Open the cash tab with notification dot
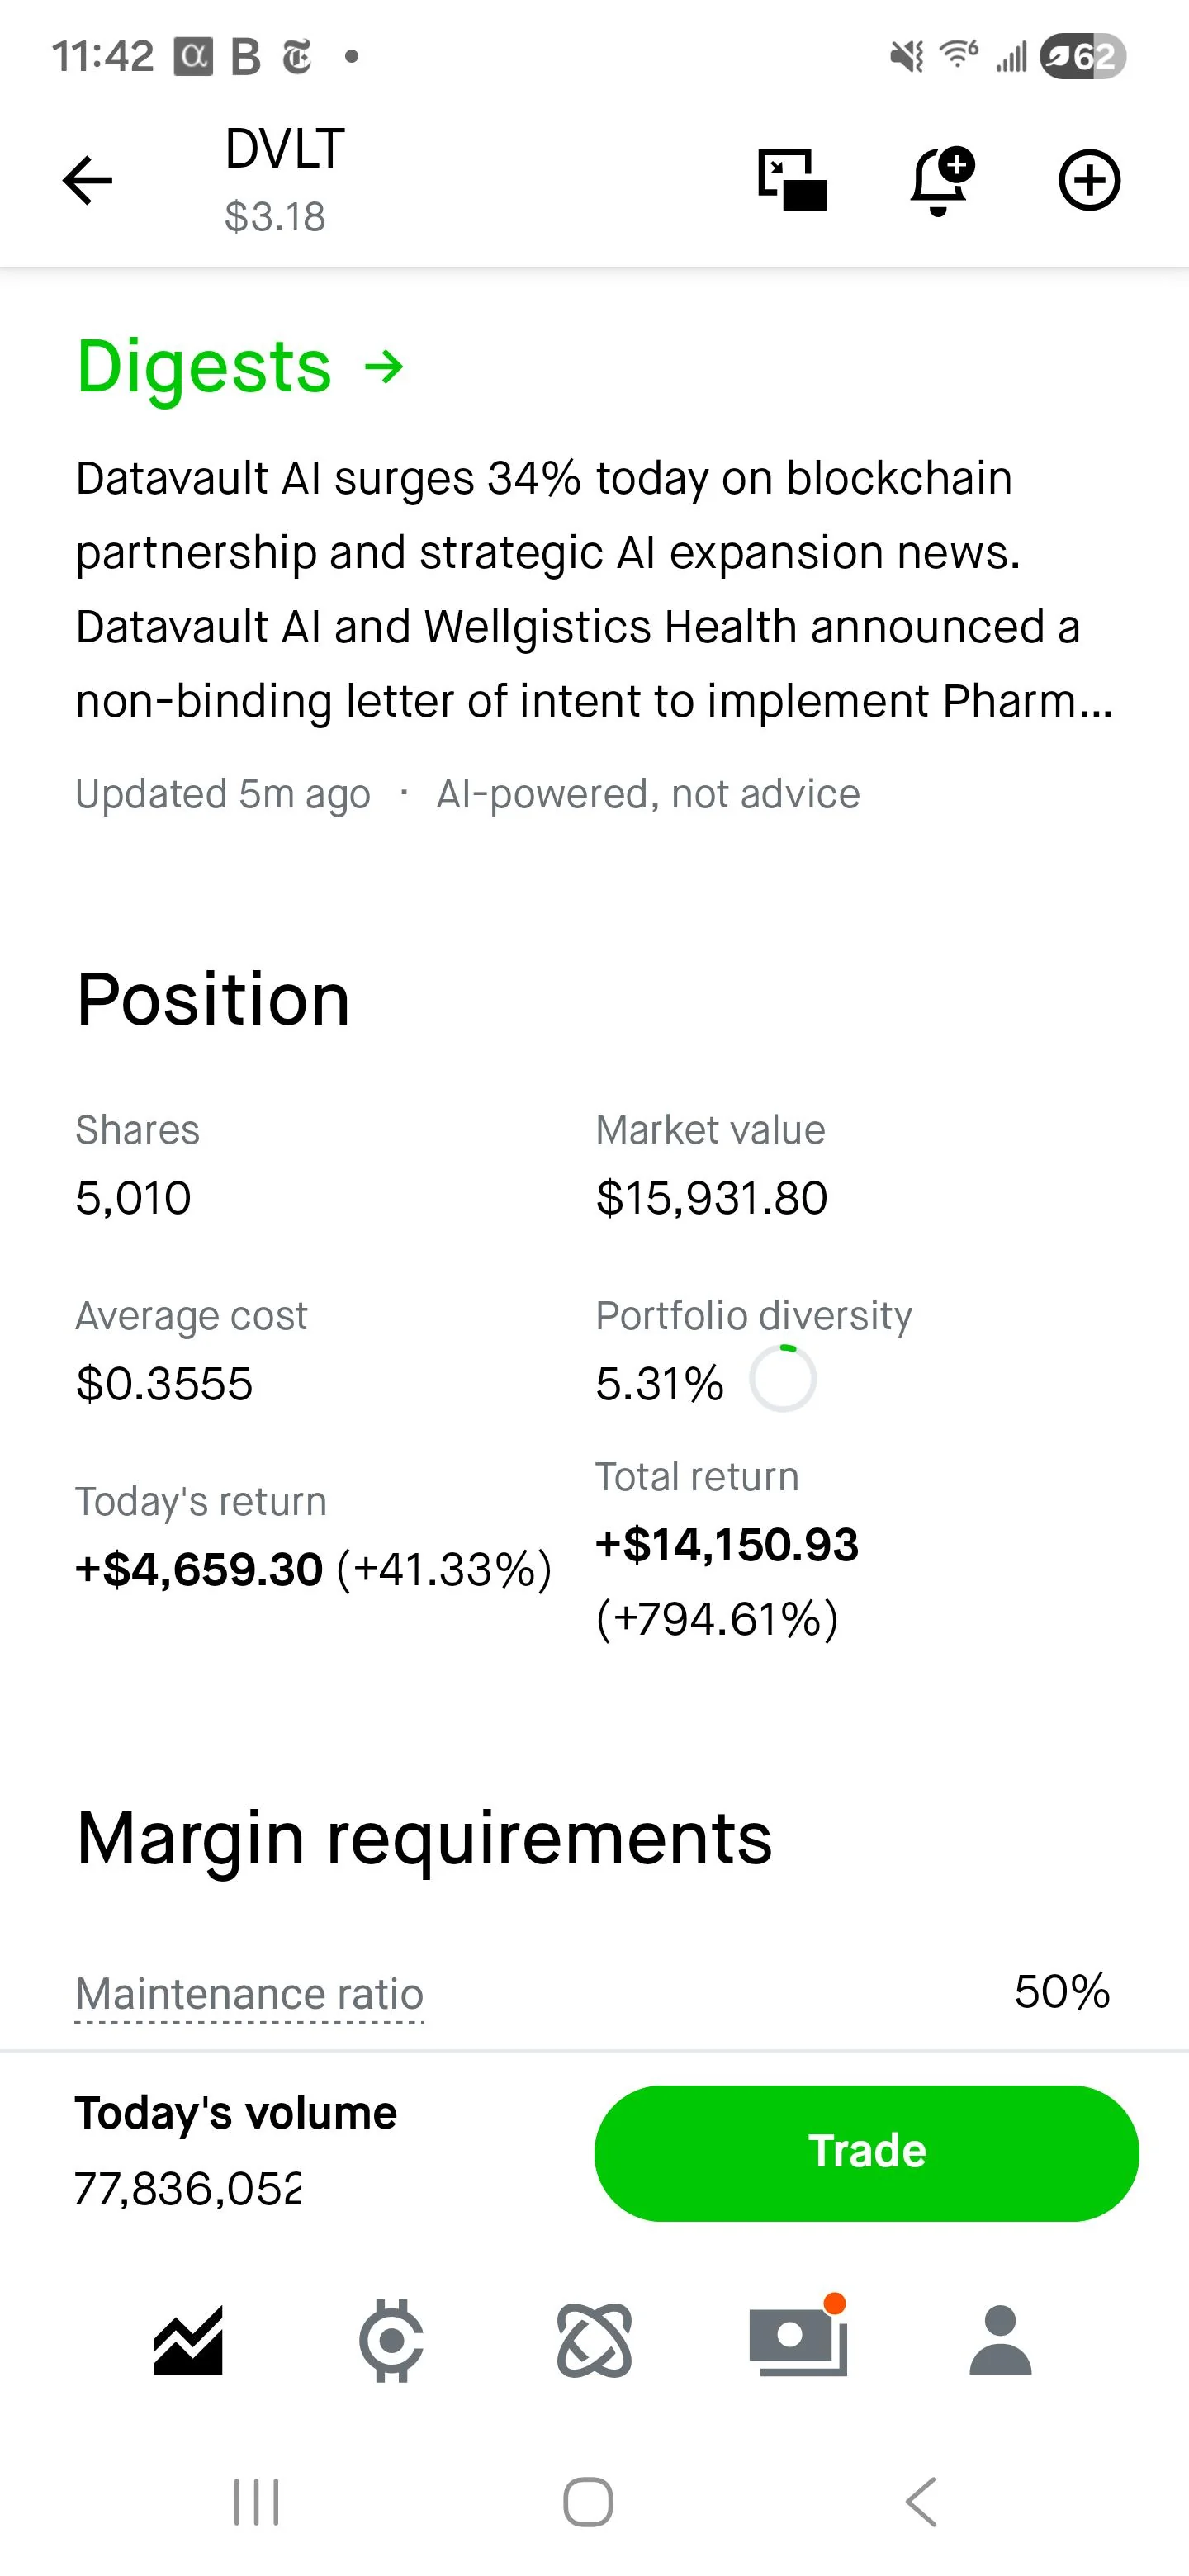The image size is (1189, 2576). click(x=798, y=2338)
